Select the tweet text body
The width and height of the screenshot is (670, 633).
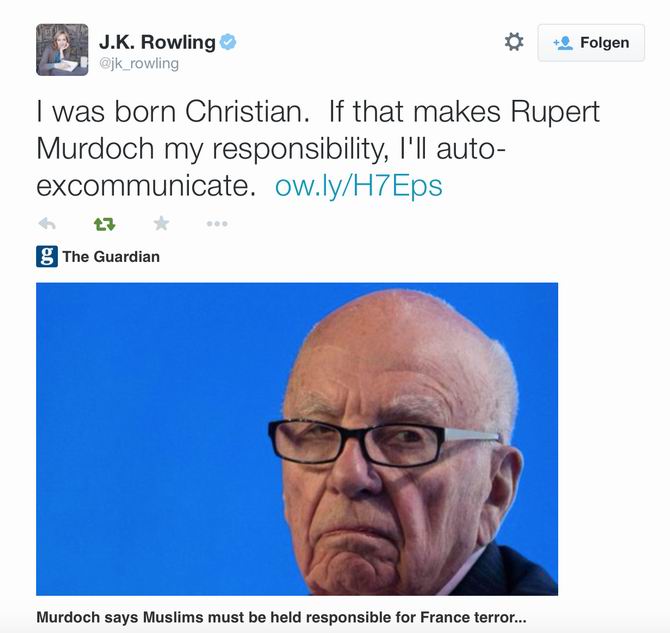point(318,148)
